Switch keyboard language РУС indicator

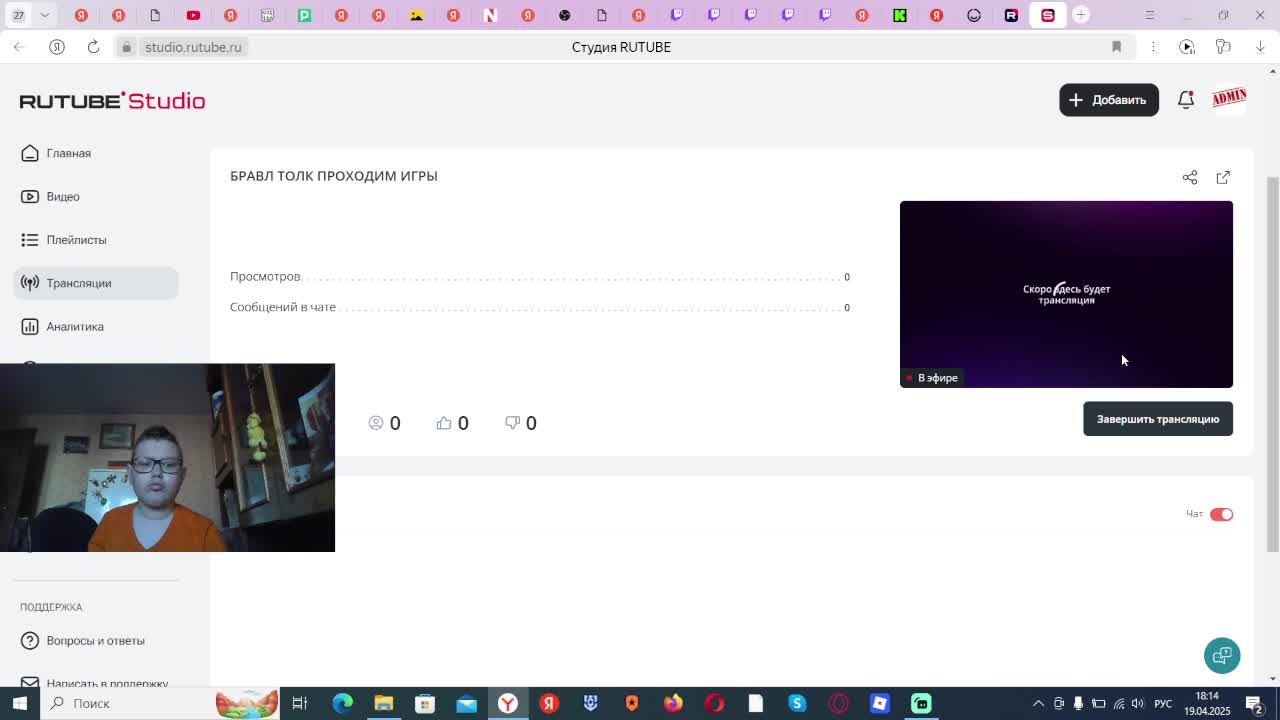point(1163,703)
